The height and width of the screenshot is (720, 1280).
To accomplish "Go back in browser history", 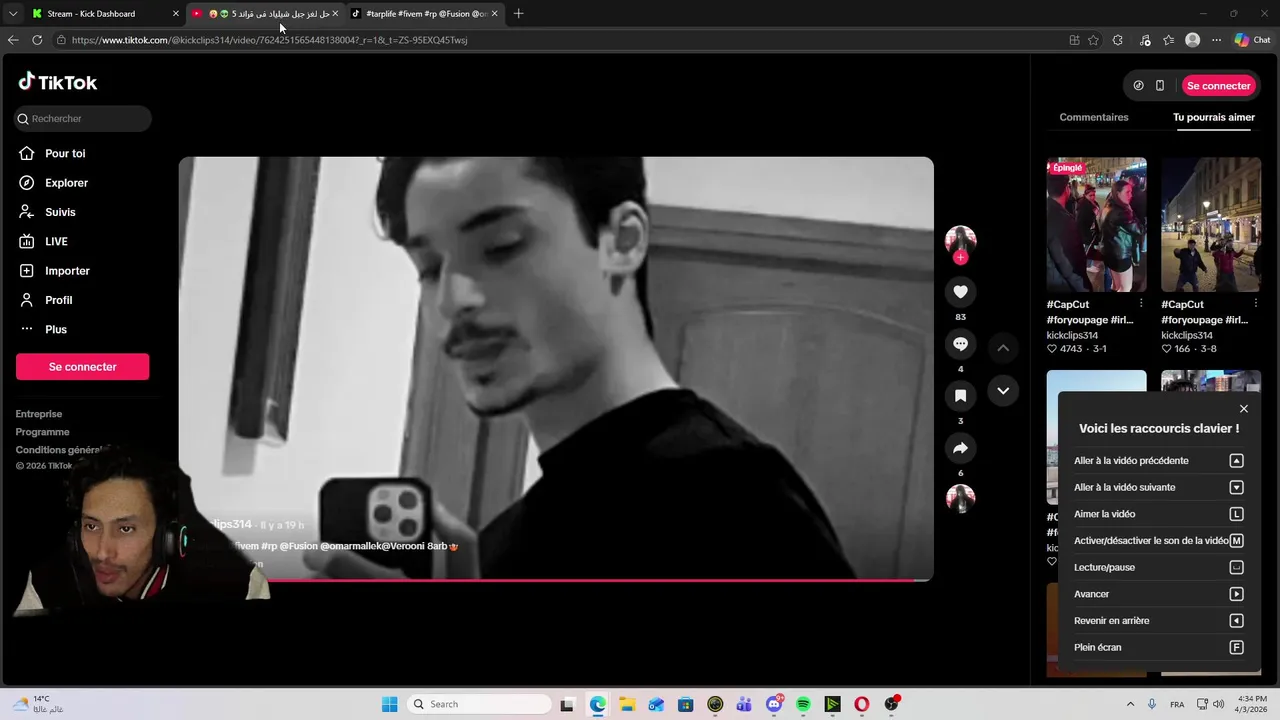I will point(12,40).
